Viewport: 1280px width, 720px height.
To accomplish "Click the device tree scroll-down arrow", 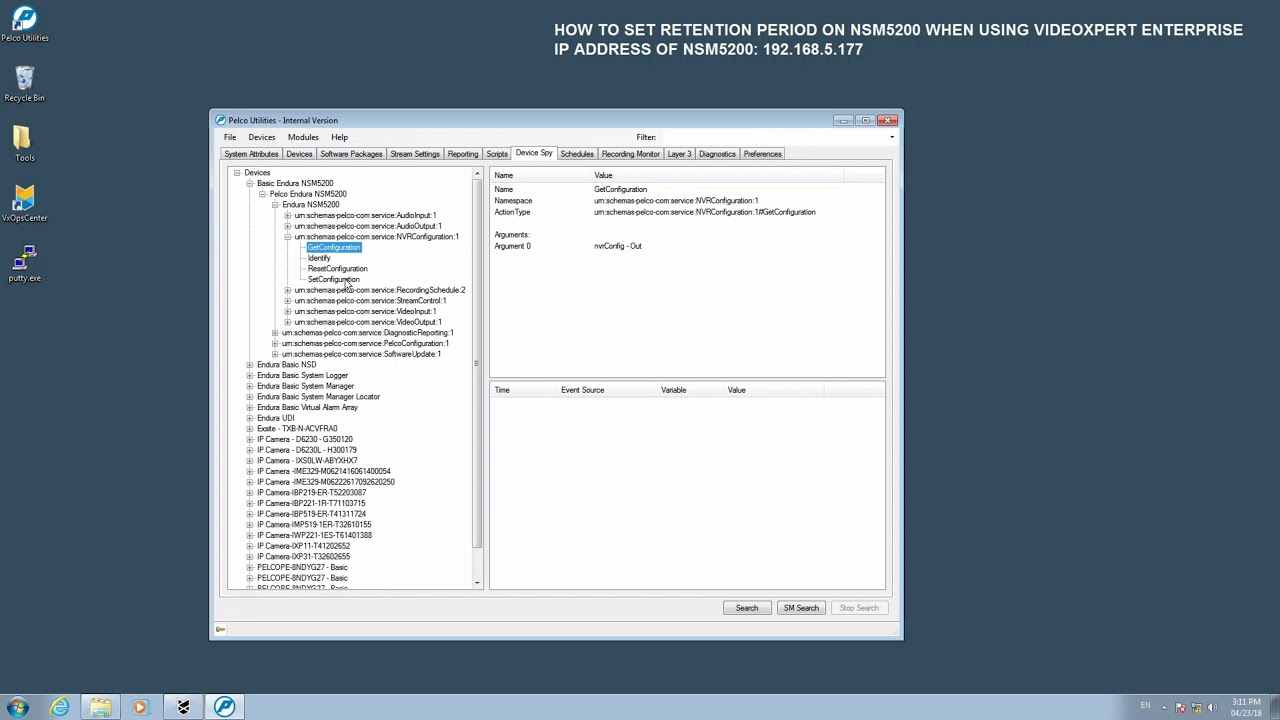I will tap(477, 583).
